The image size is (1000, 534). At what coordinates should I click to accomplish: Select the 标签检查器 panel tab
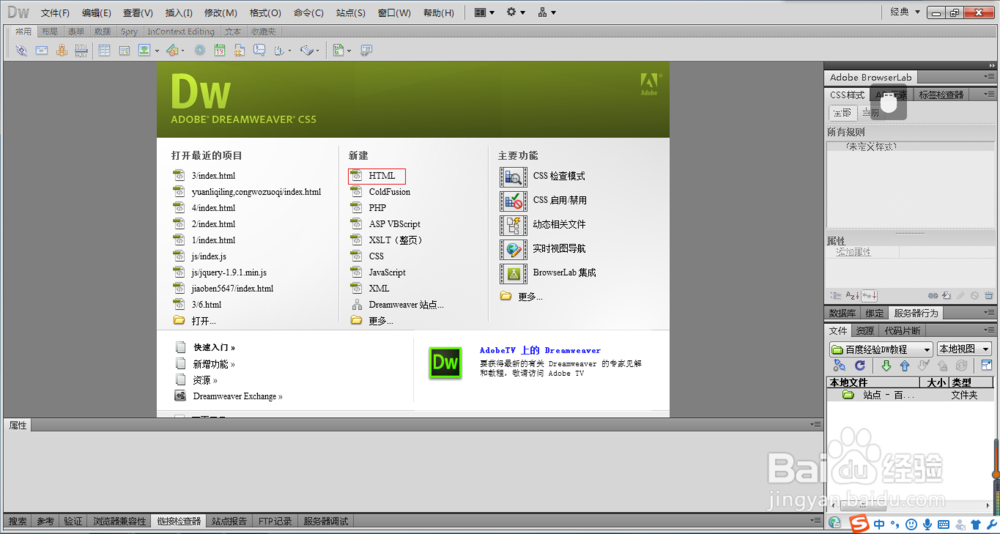[941, 95]
